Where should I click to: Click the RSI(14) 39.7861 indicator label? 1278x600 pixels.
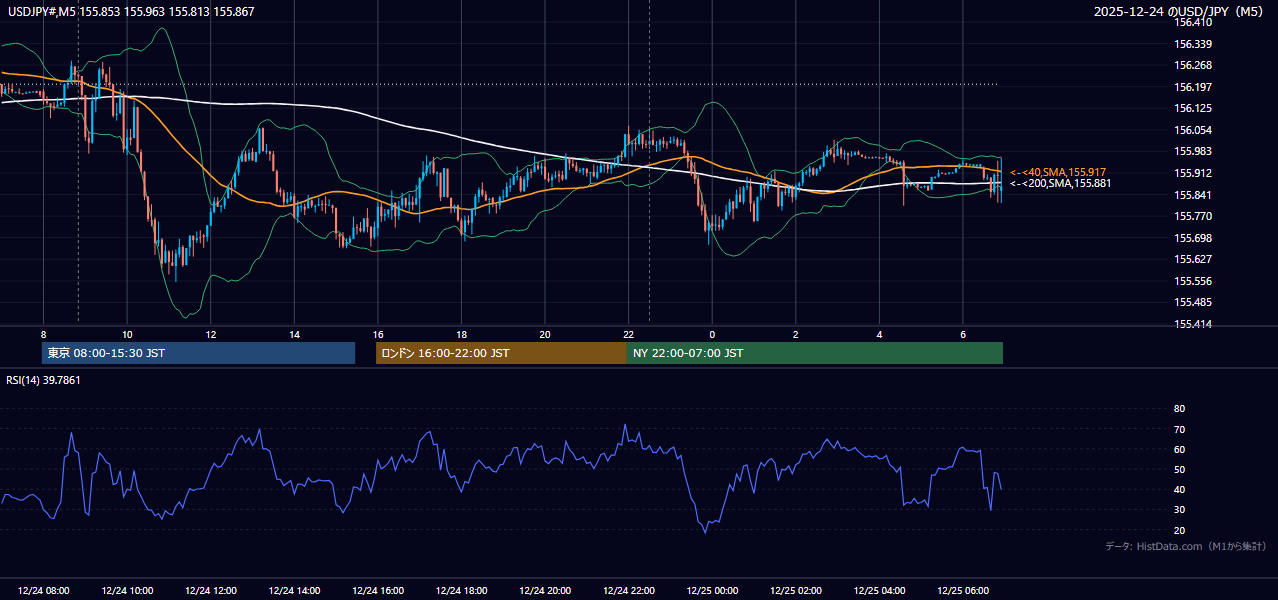click(43, 380)
